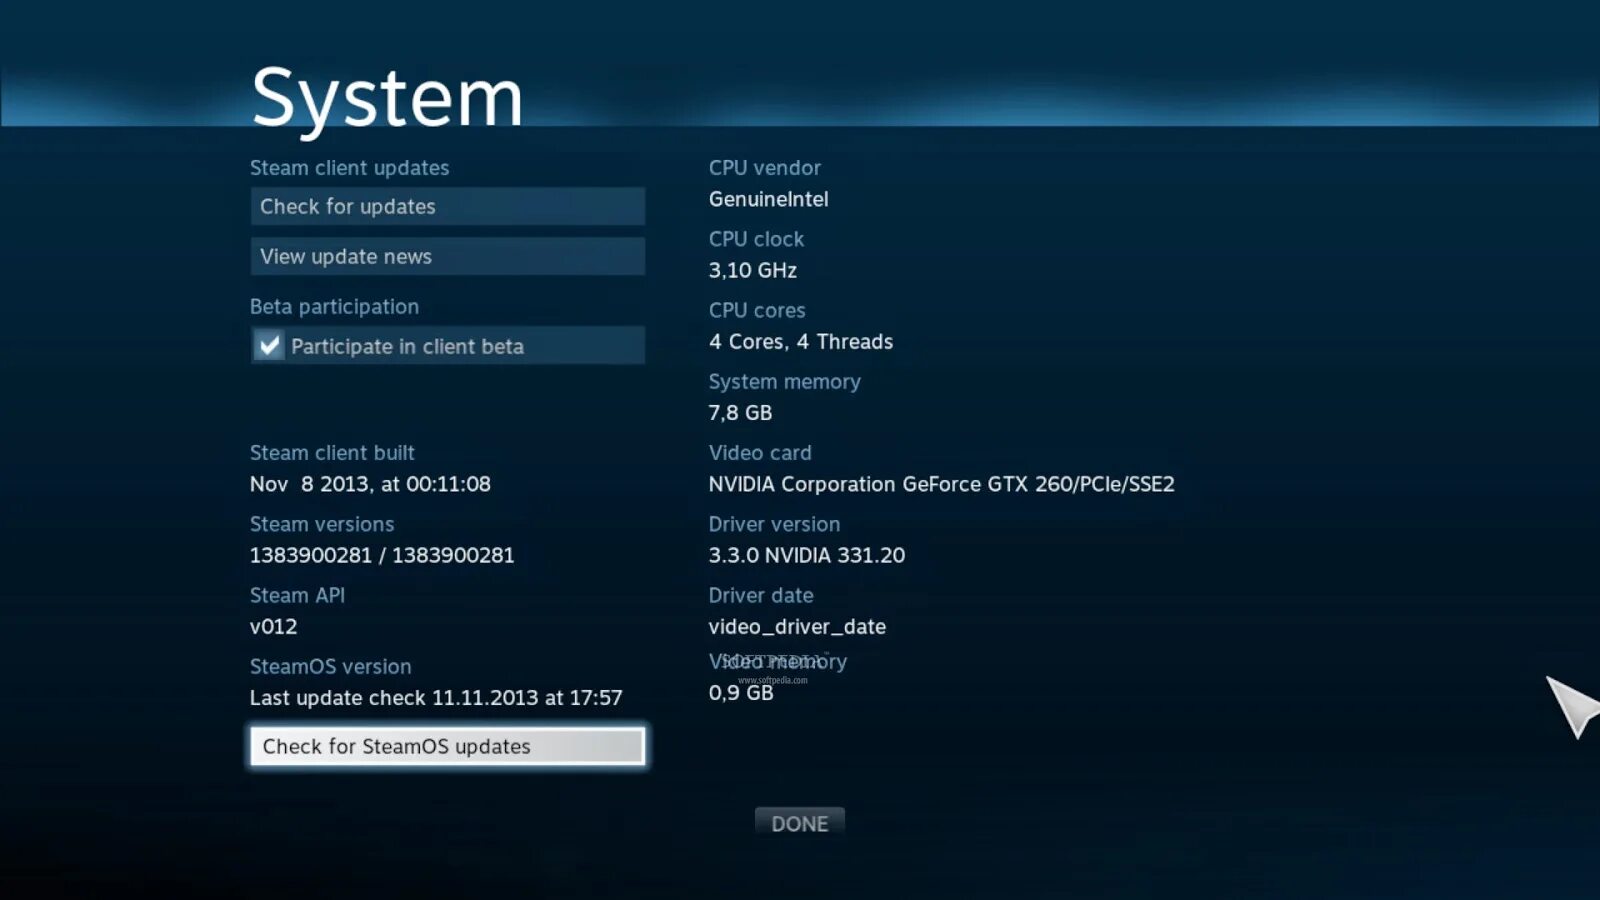Select Check for SteamOS updates button

point(447,746)
